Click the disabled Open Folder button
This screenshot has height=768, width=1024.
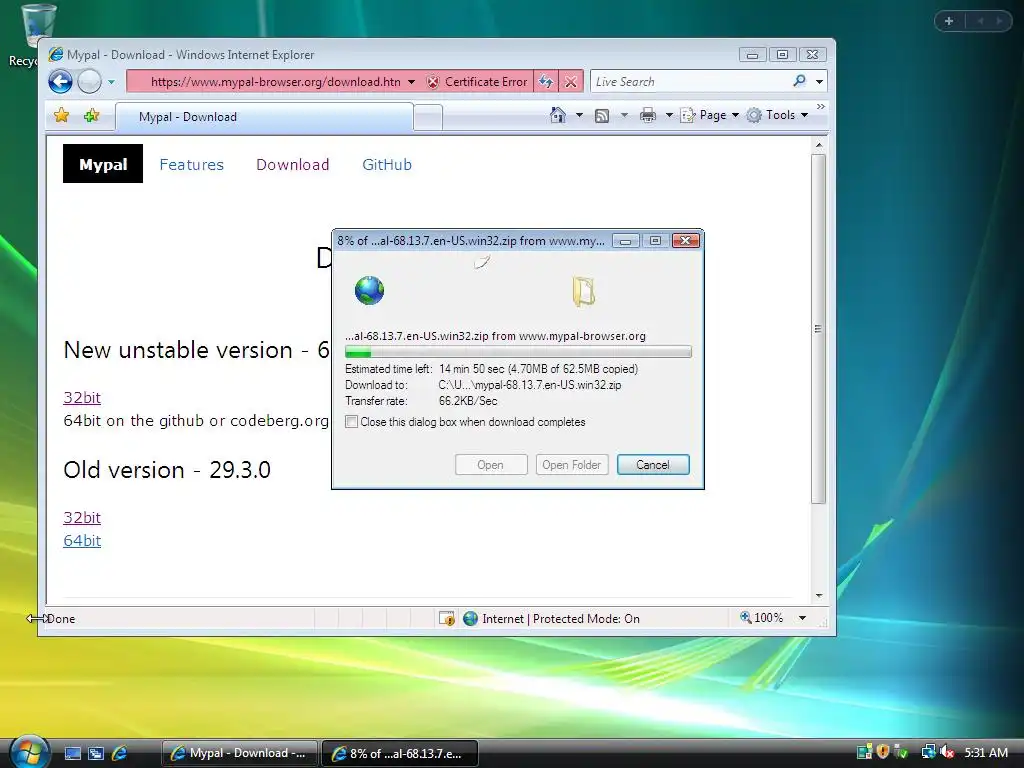571,464
